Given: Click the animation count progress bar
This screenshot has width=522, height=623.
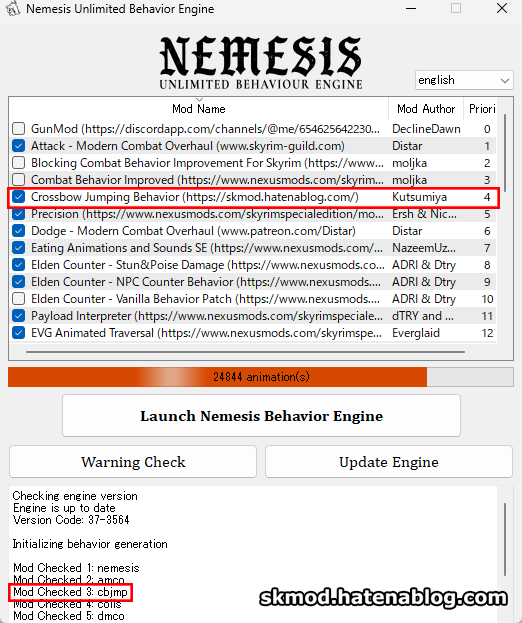Looking at the screenshot, I should [x=261, y=377].
